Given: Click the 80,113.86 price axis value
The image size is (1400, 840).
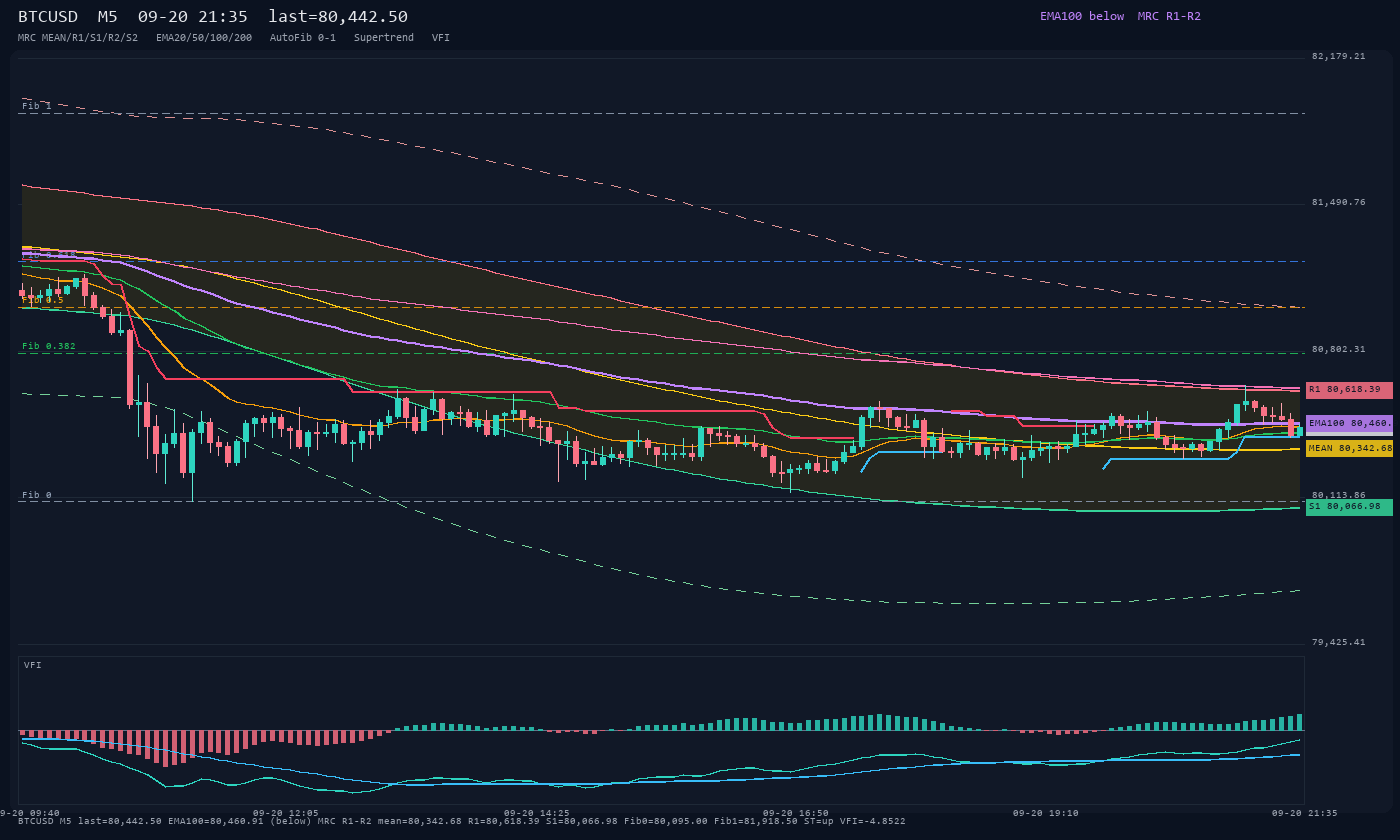Looking at the screenshot, I should click(x=1338, y=495).
